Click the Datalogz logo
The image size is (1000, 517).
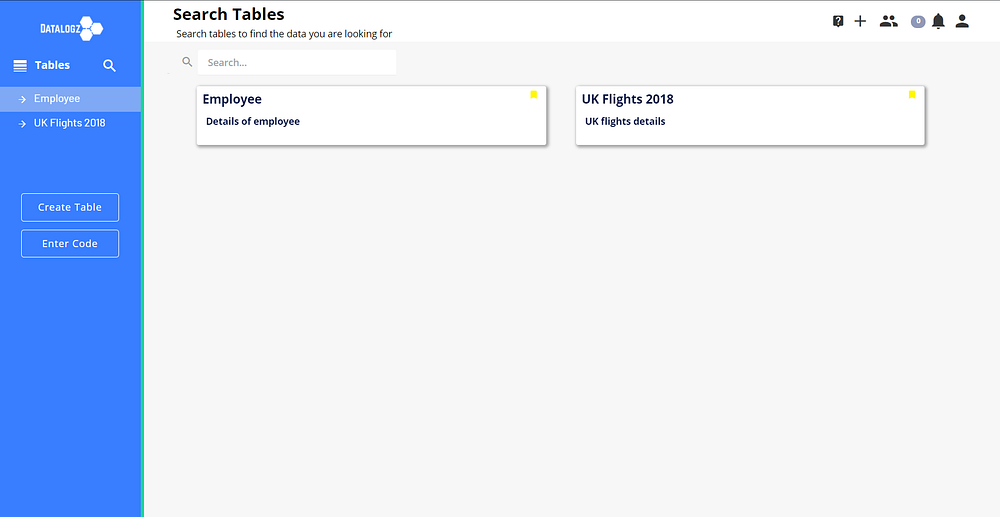click(71, 29)
